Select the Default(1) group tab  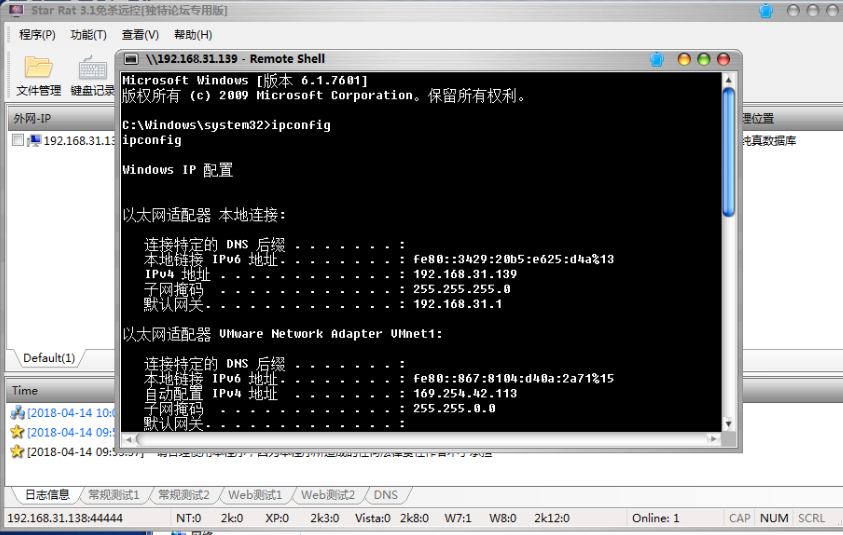[x=49, y=358]
